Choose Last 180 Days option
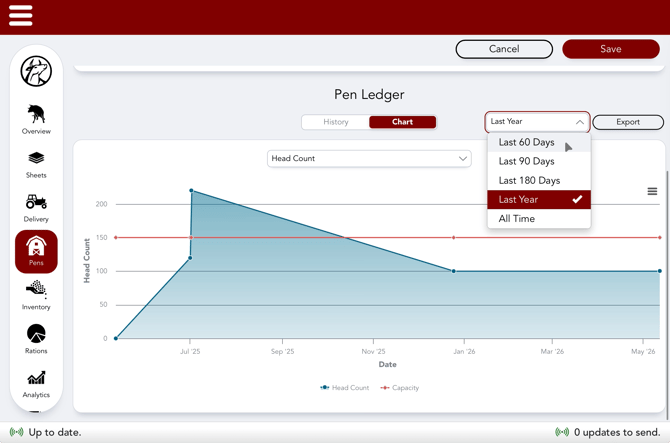The width and height of the screenshot is (670, 443). coord(539,181)
